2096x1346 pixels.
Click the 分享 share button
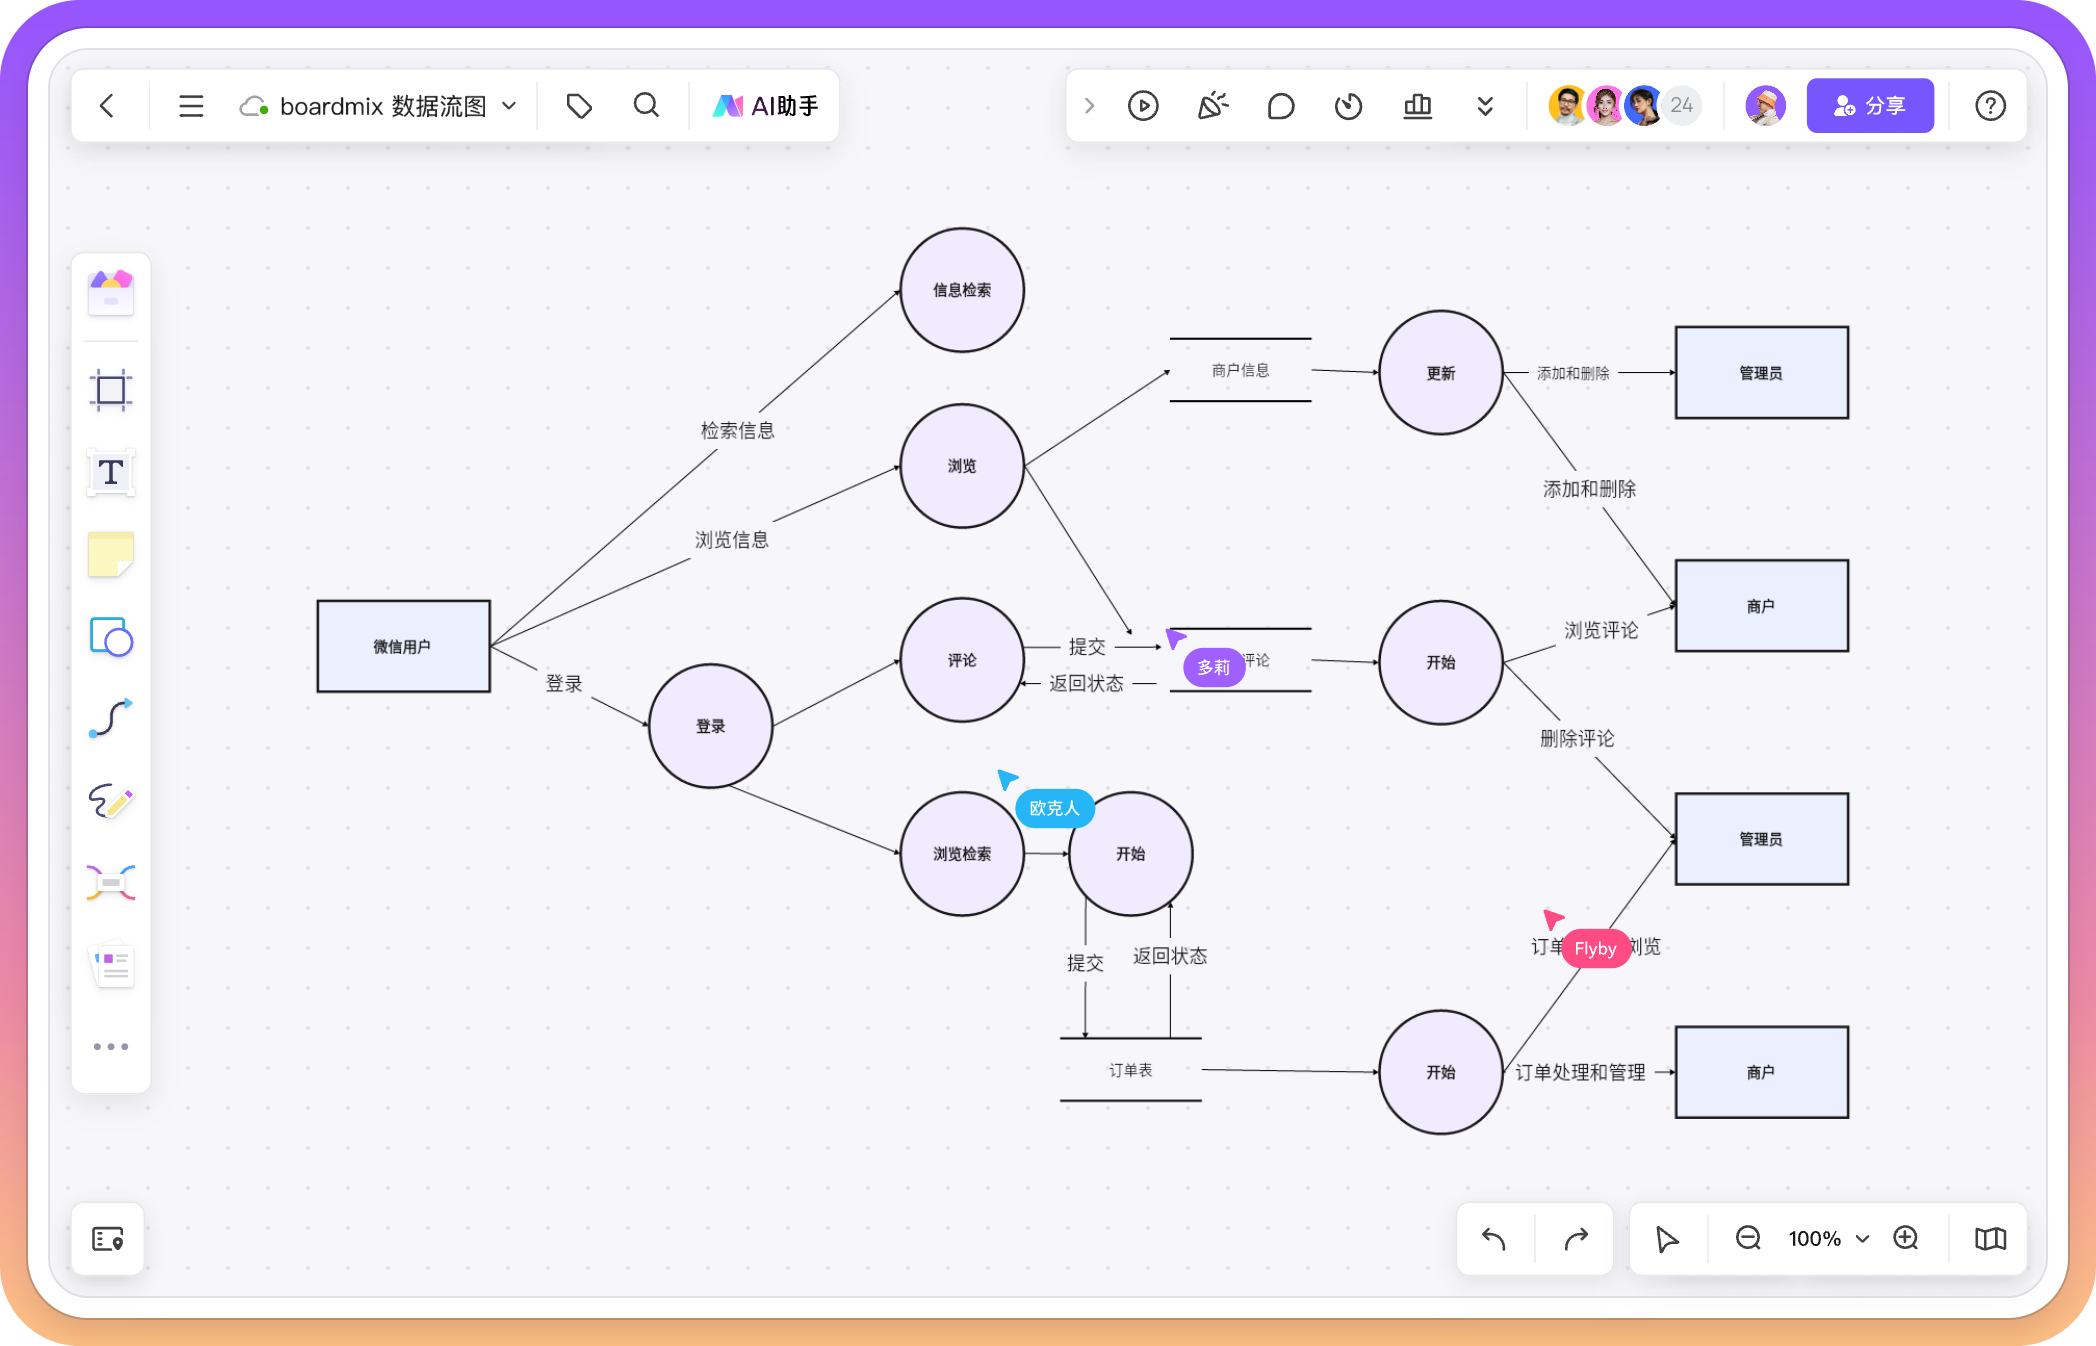coord(1870,106)
